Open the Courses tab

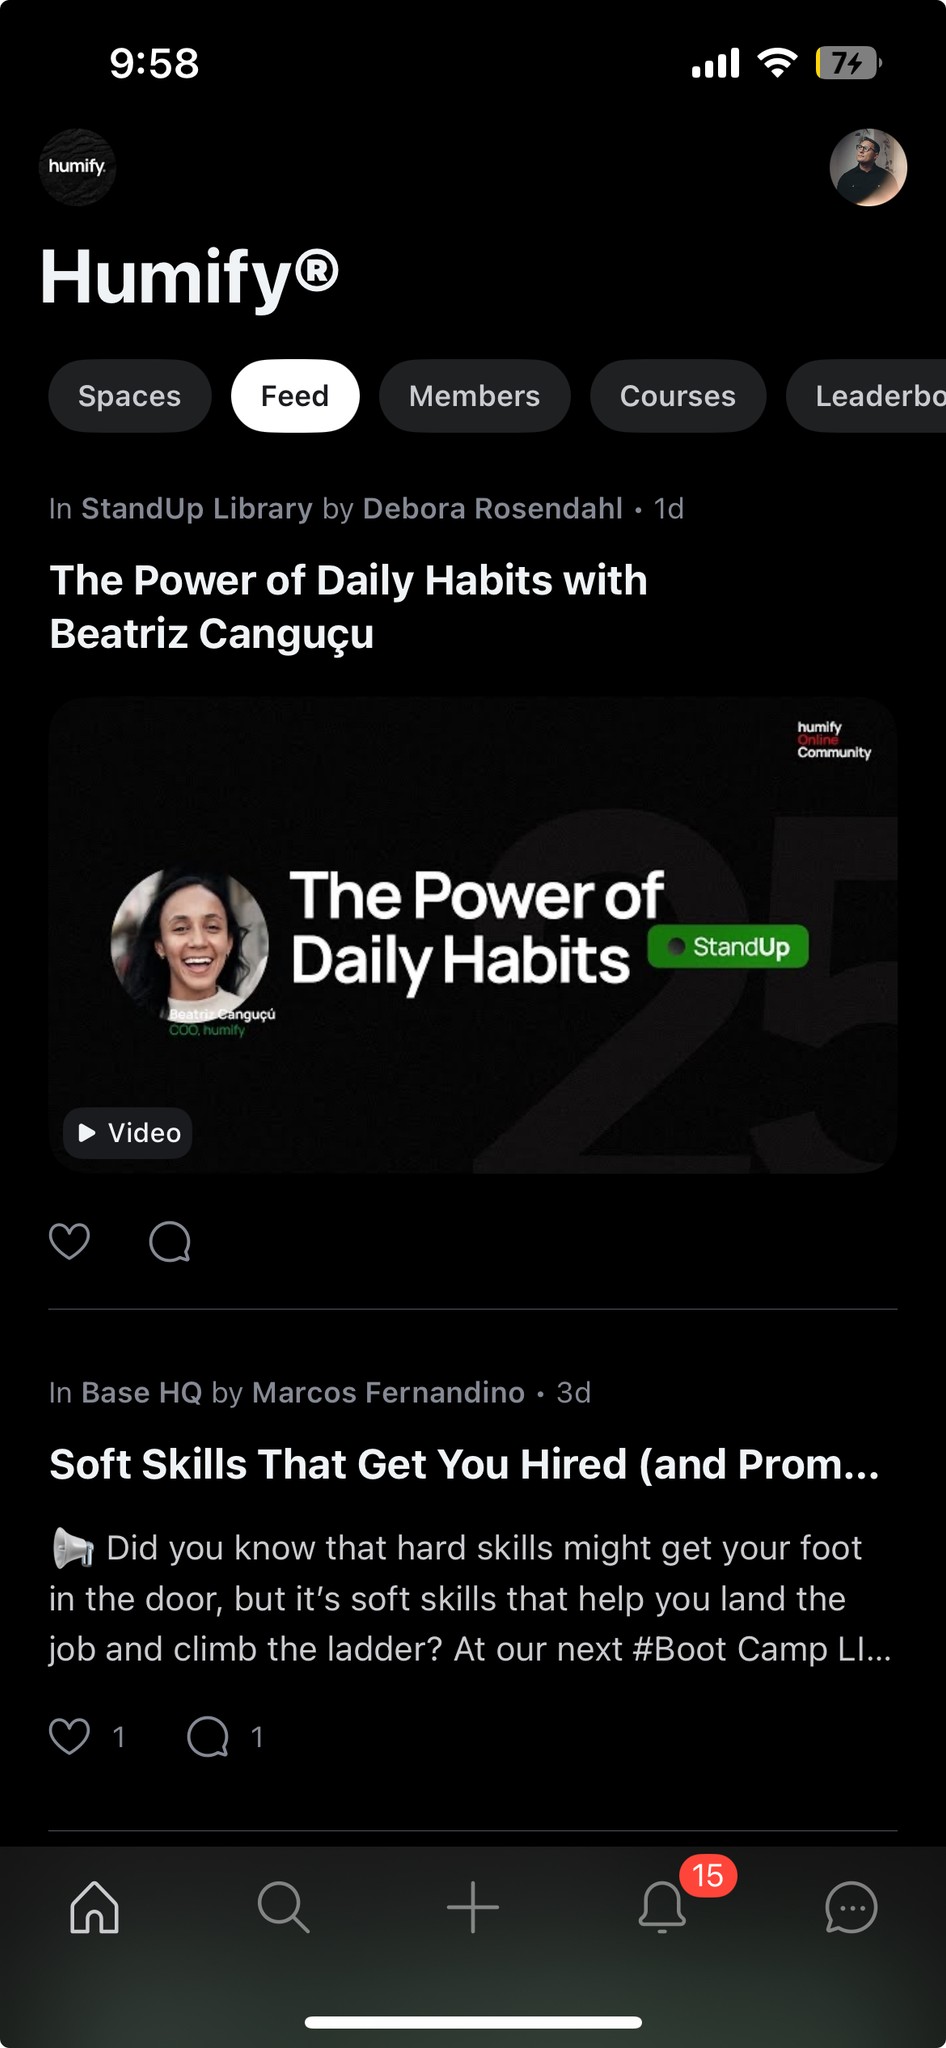678,396
